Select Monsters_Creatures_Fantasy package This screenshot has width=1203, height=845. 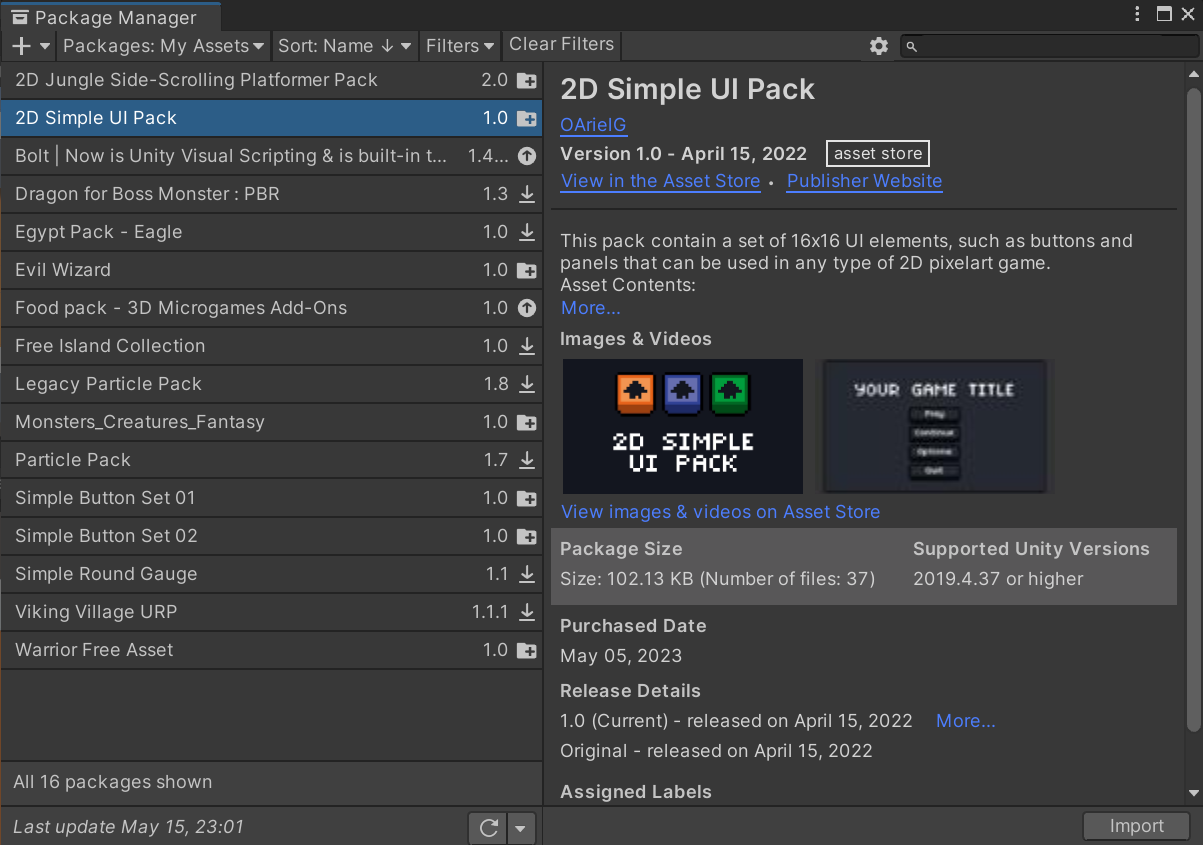tap(271, 422)
